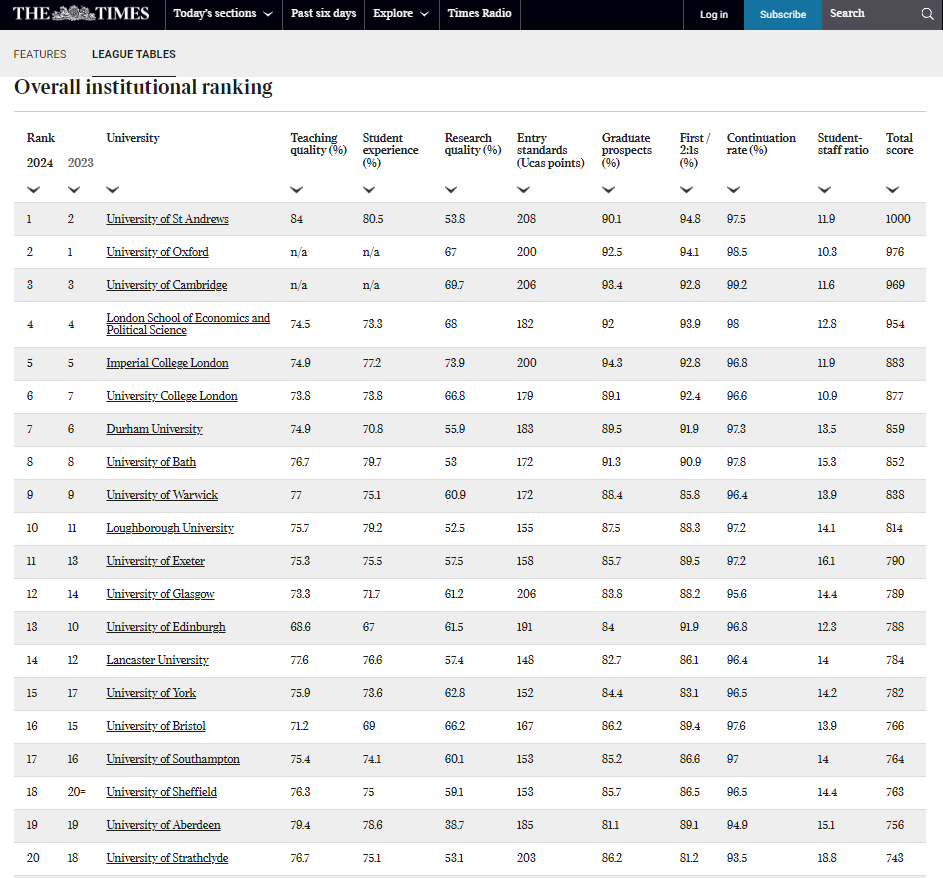
Task: Open University College London link
Action: [172, 396]
